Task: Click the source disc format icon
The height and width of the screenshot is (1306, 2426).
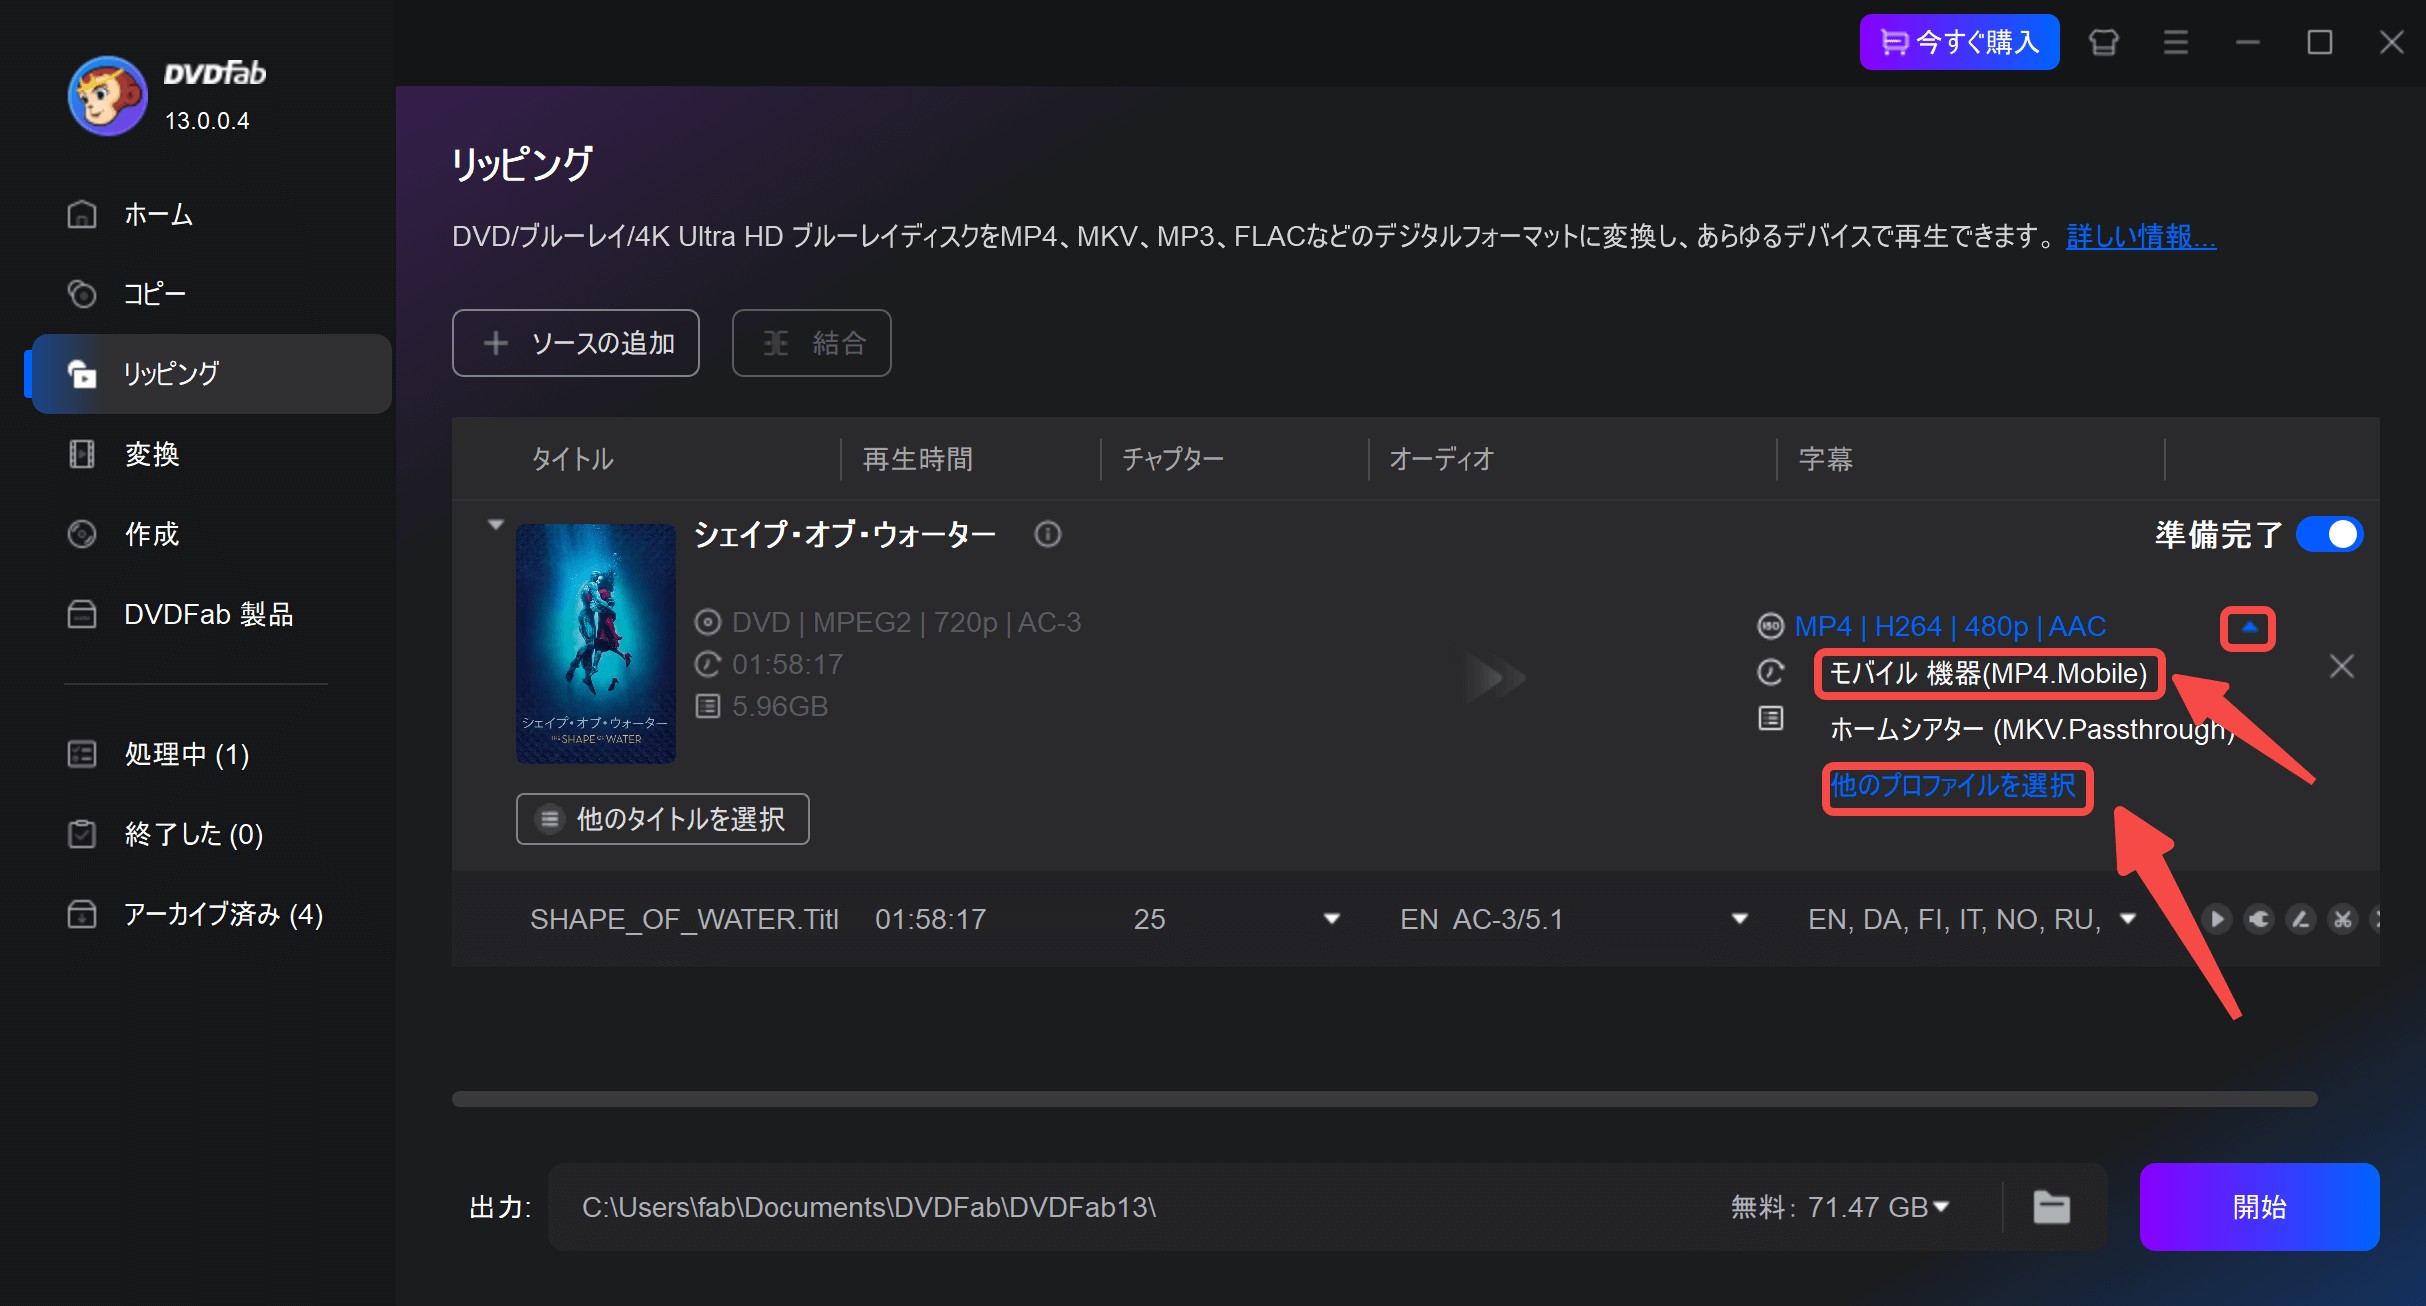Action: 708,622
